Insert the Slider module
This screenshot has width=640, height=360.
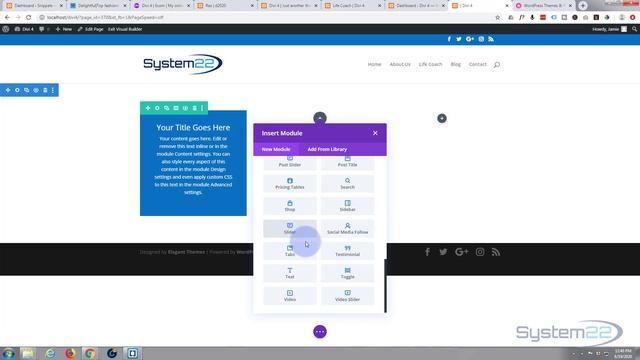tap(290, 229)
